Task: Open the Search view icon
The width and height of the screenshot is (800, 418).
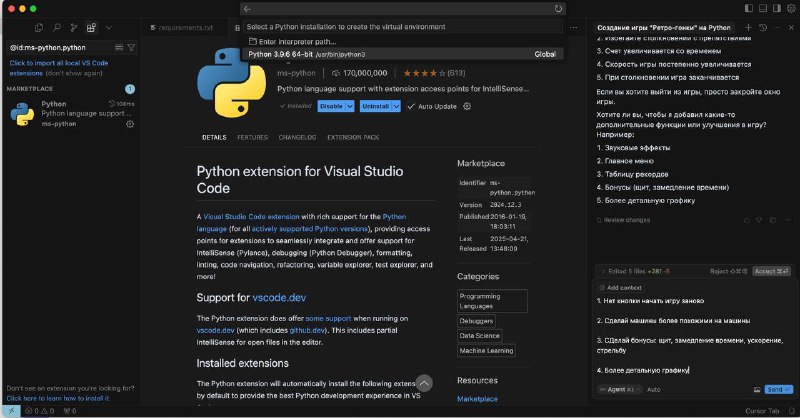Action: 57,28
